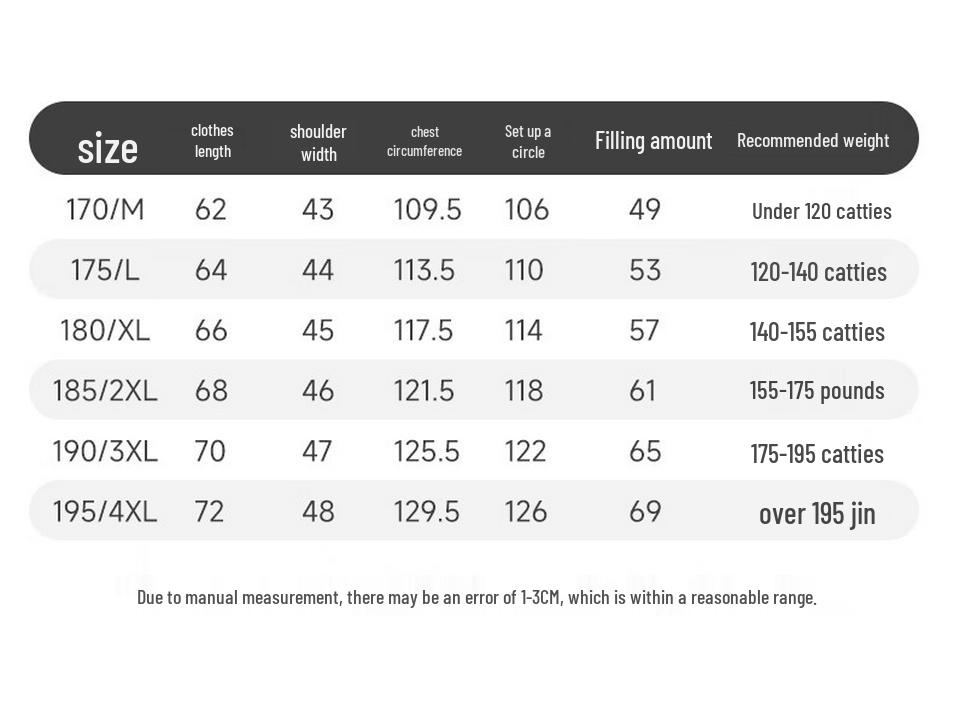
Task: Click the 'Under 120 catties' weight cell
Action: click(821, 211)
